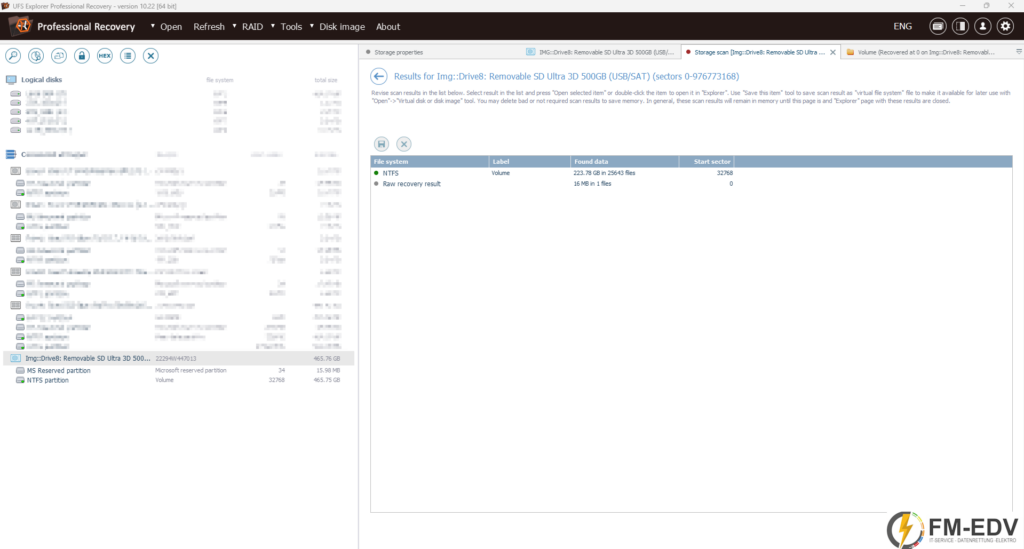Click the Professional Recovery logo icon
1024x549 pixels.
coord(21,26)
